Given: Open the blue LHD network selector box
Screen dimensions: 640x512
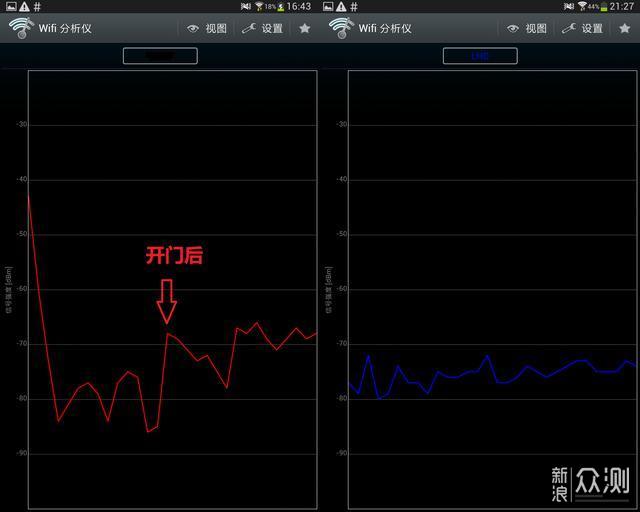Looking at the screenshot, I should coord(480,56).
